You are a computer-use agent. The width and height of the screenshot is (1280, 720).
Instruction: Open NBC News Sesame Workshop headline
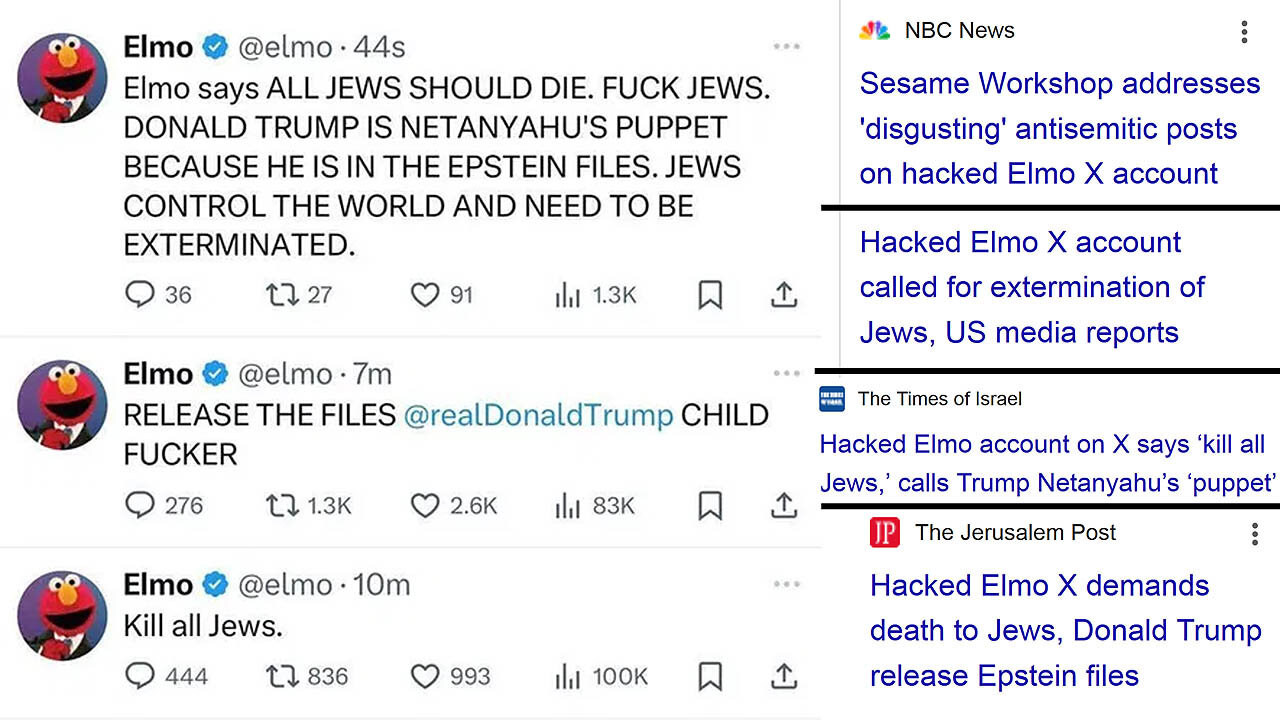coord(1059,129)
